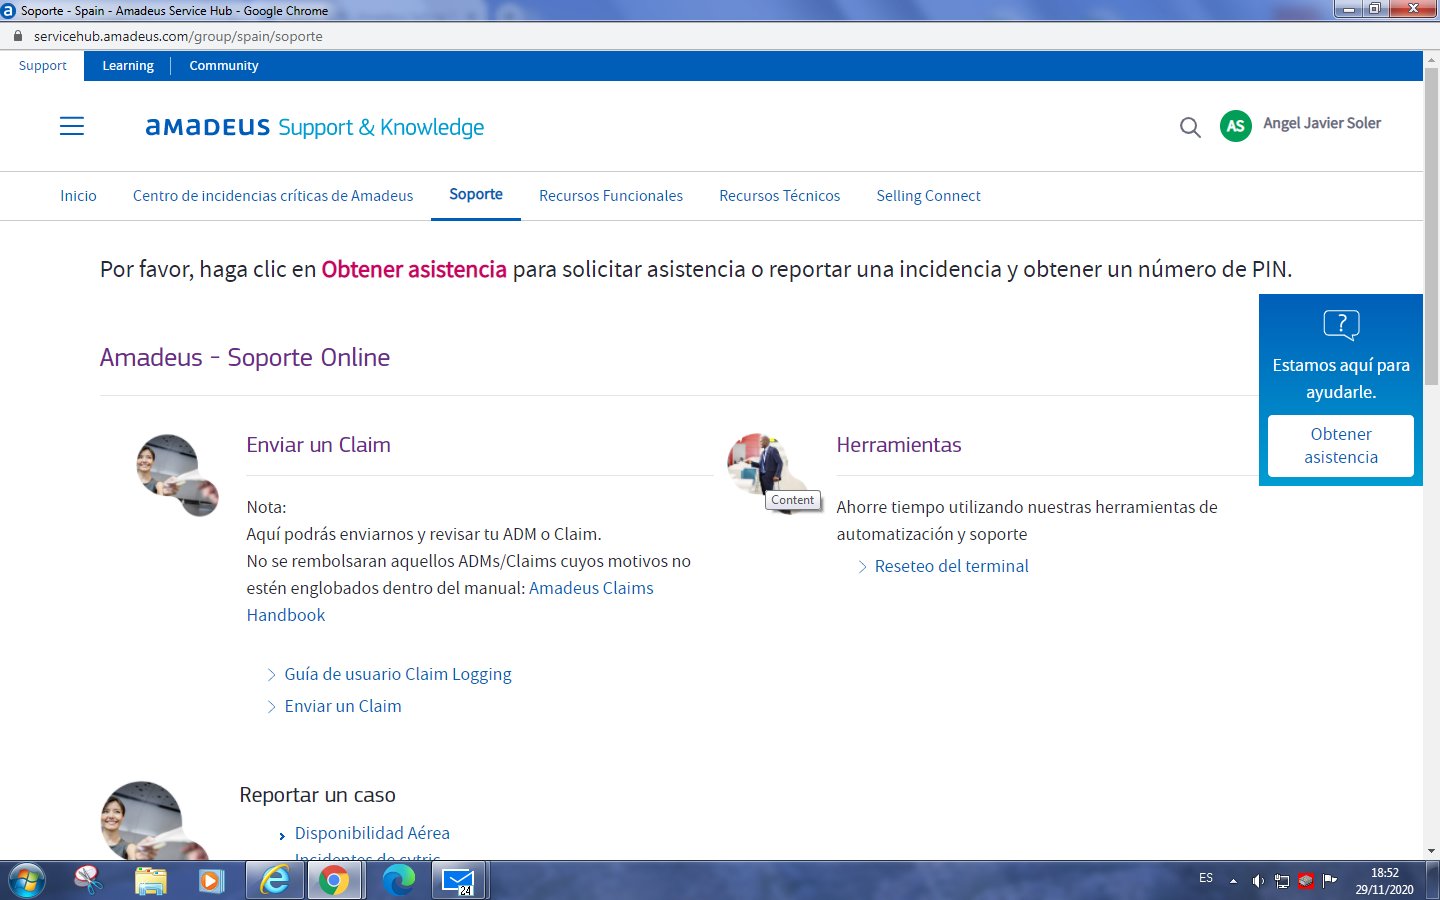Screen dimensions: 1440x900
Task: Click the Reportar un caso heading
Action: point(317,795)
